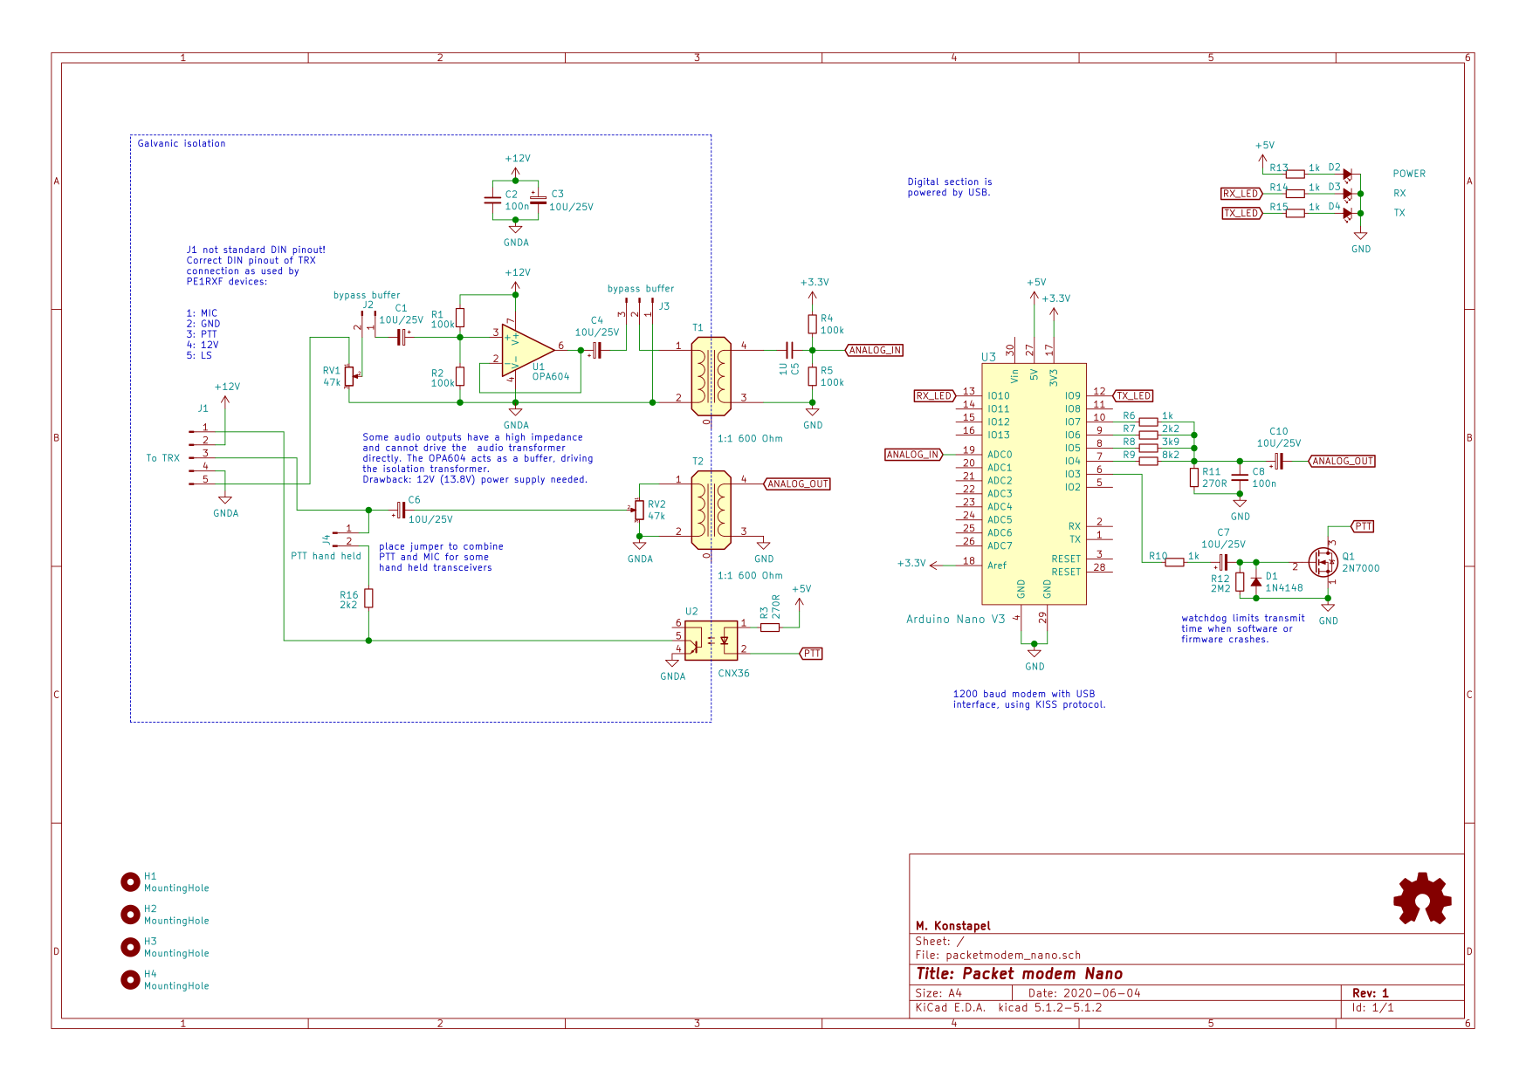Select the C6 10U/25V capacitor symbol
The height and width of the screenshot is (1080, 1526).
click(x=400, y=510)
